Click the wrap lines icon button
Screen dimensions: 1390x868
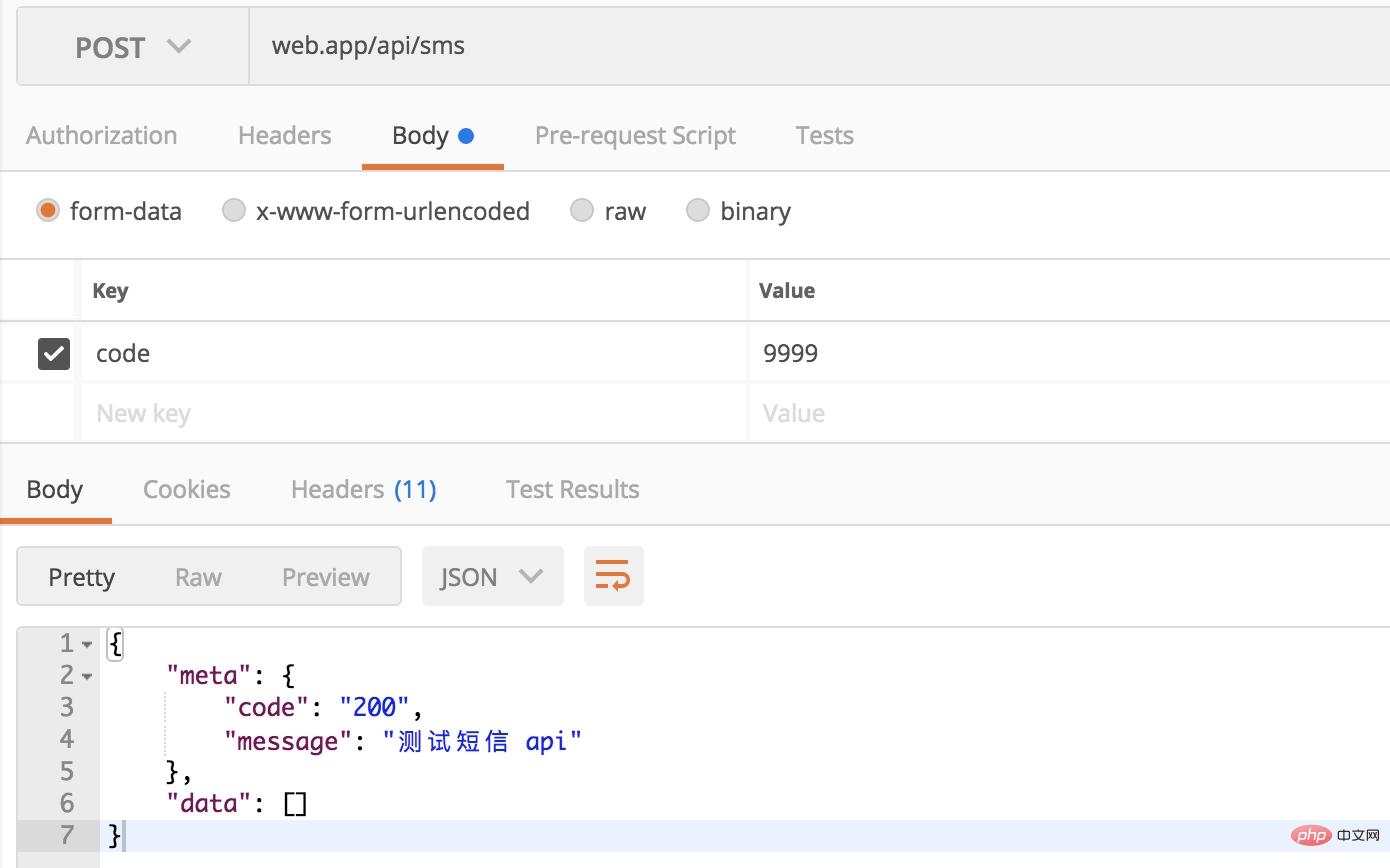[x=613, y=576]
